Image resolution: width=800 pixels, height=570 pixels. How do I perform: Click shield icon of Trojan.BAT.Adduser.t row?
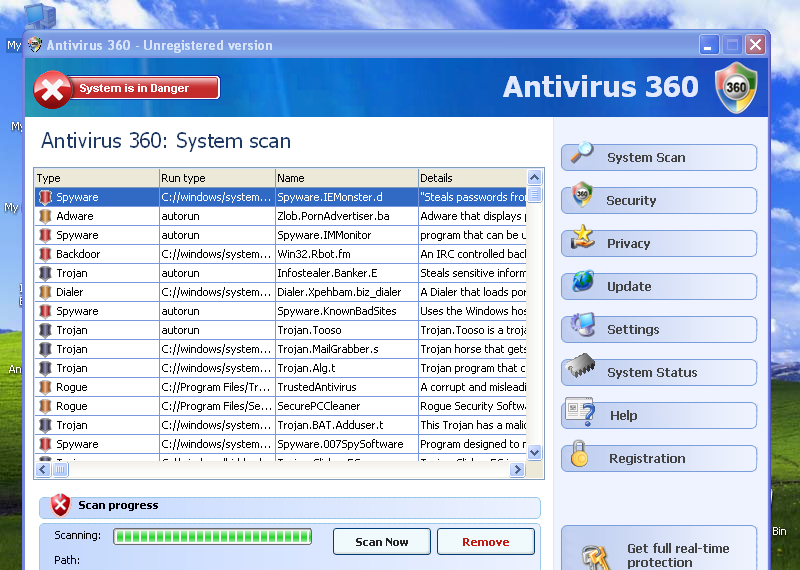[x=45, y=426]
